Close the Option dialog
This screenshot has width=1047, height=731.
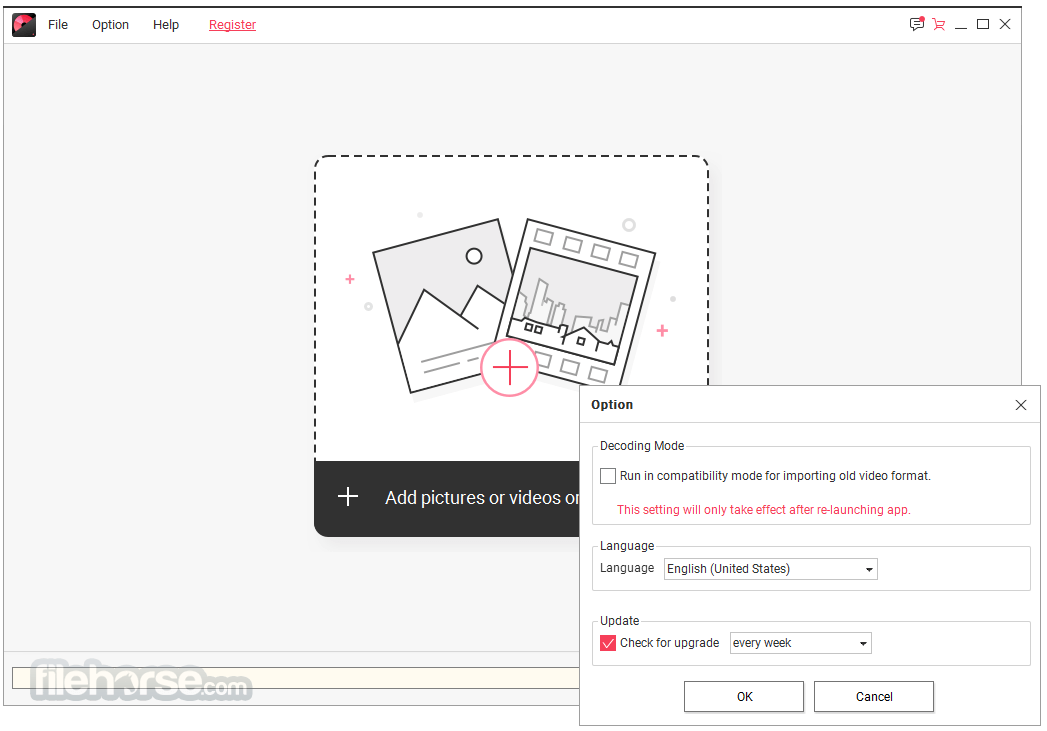click(x=1020, y=405)
